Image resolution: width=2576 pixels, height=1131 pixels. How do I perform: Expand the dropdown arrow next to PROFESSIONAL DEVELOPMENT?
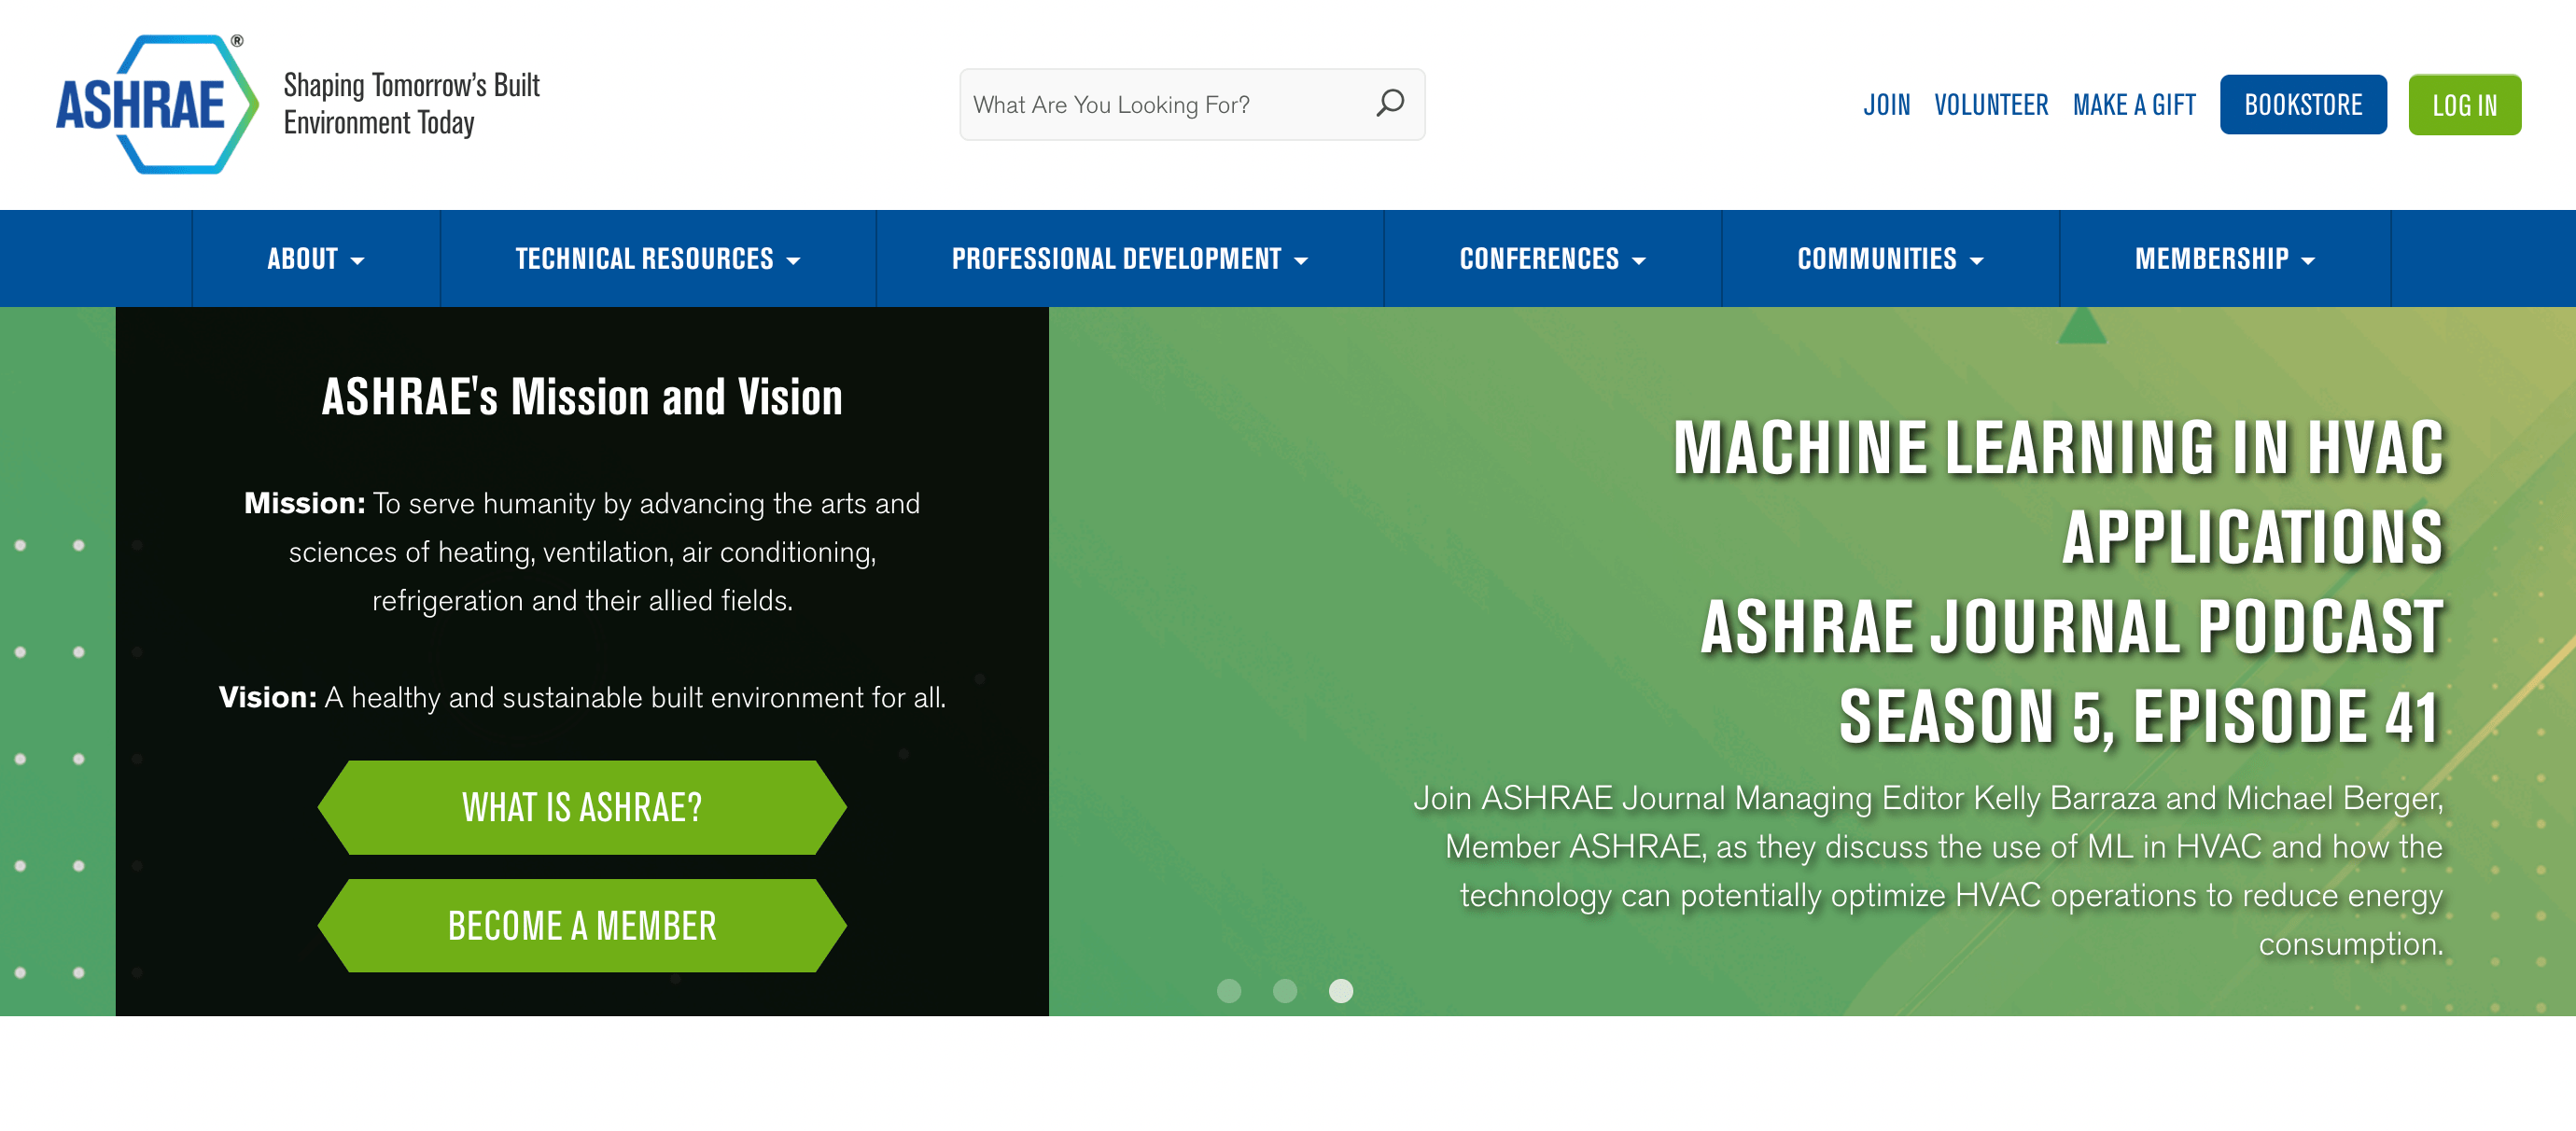point(1300,261)
